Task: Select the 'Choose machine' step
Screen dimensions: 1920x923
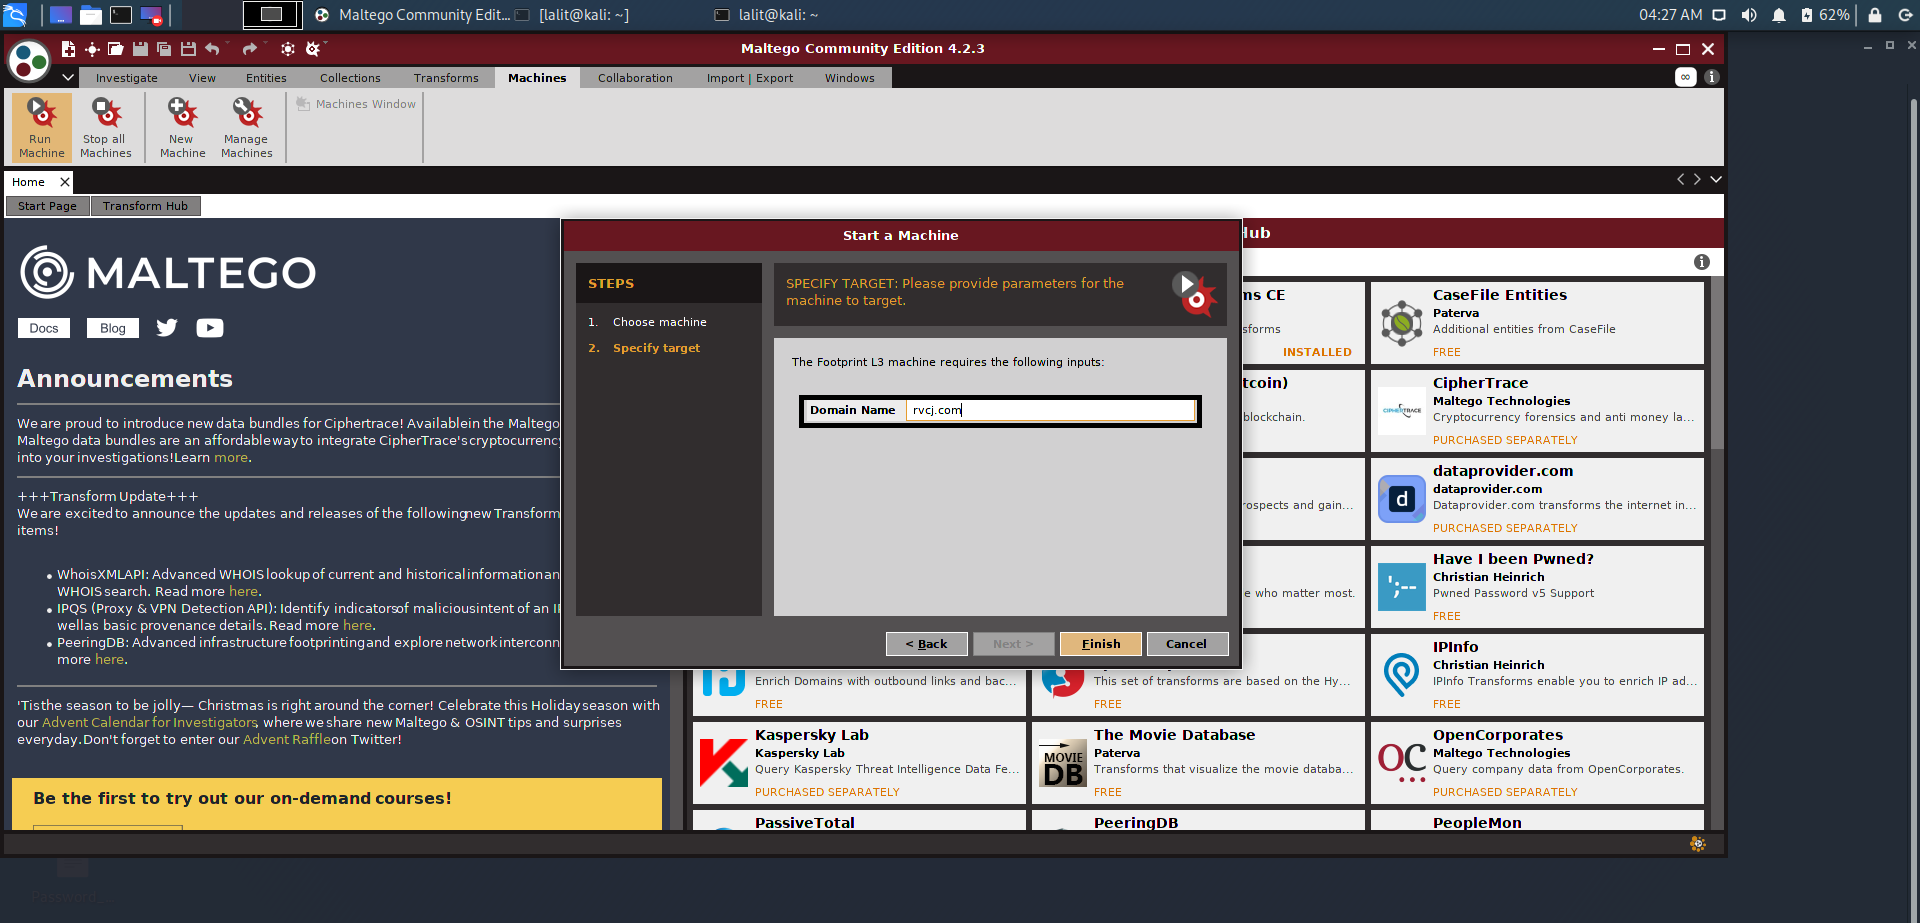Action: coord(660,322)
